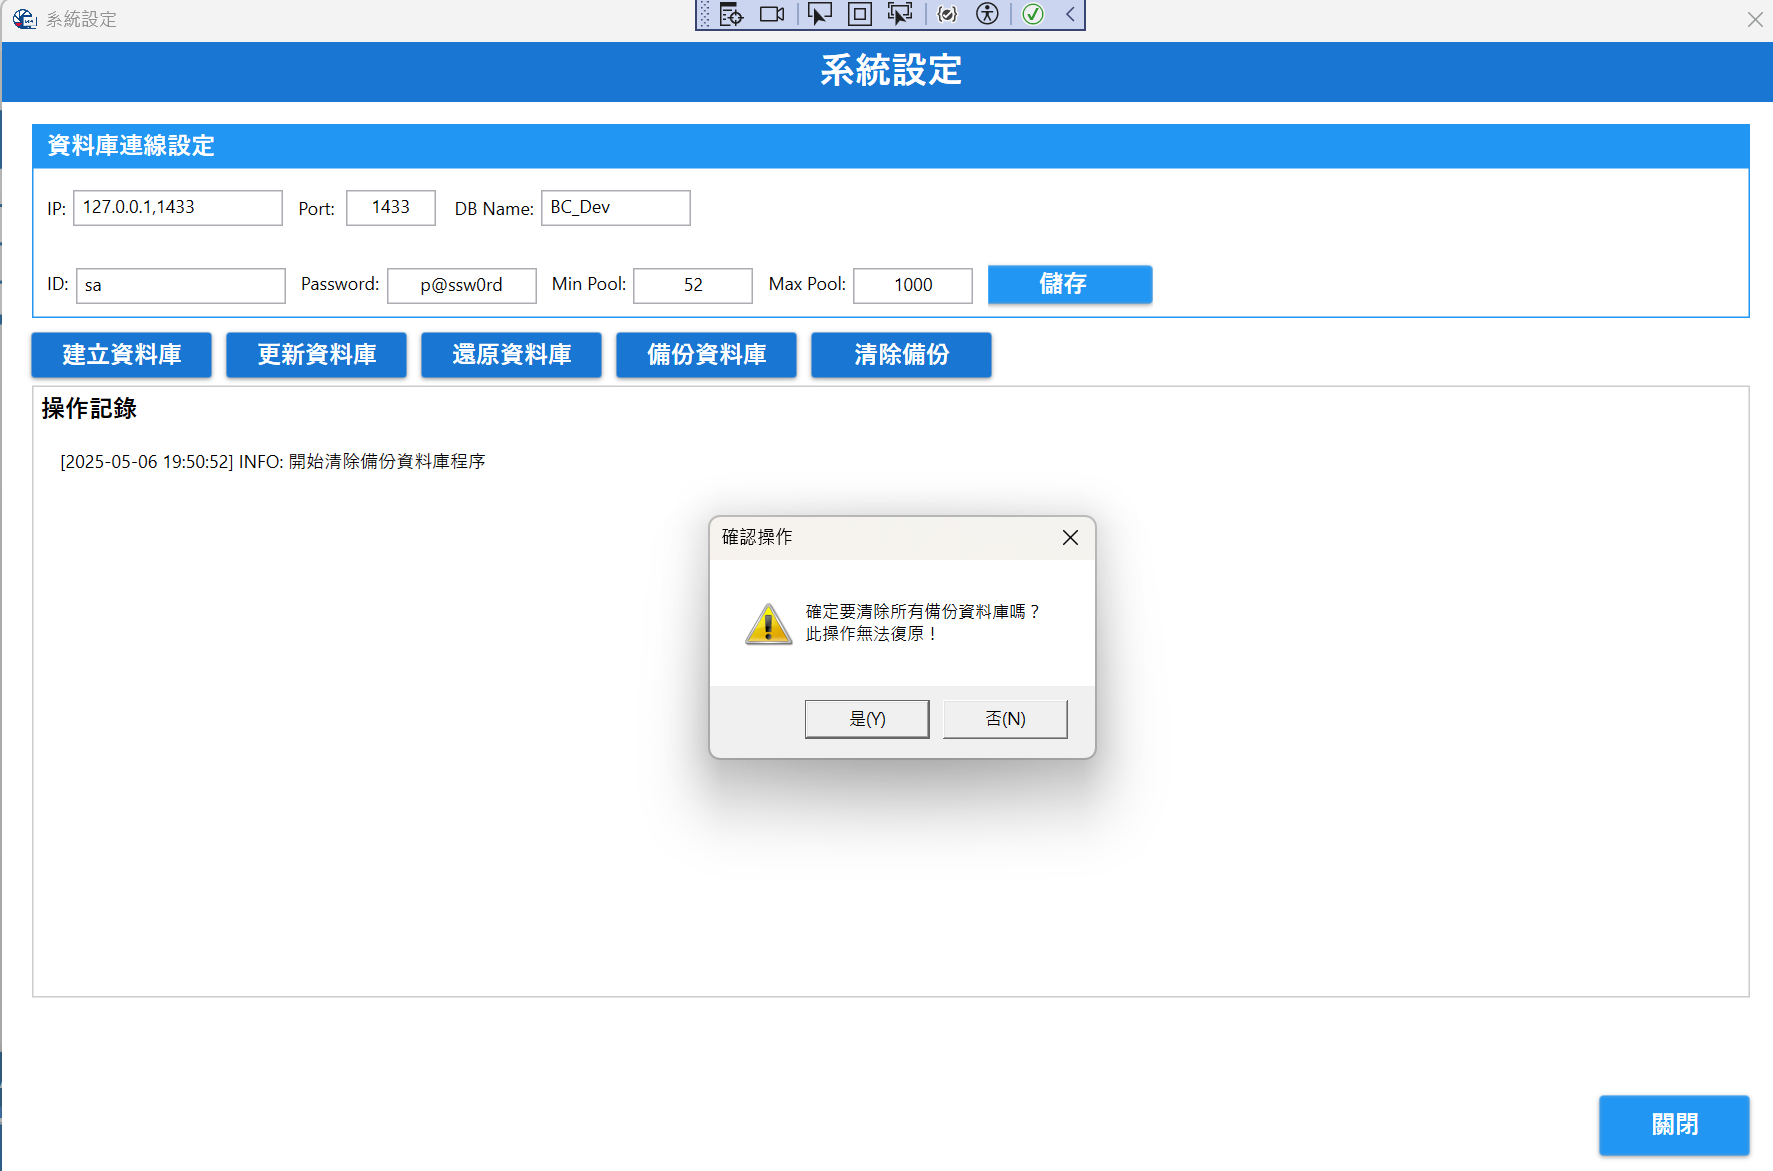This screenshot has width=1773, height=1171.
Task: Open the binding failures braces icon
Action: (947, 14)
